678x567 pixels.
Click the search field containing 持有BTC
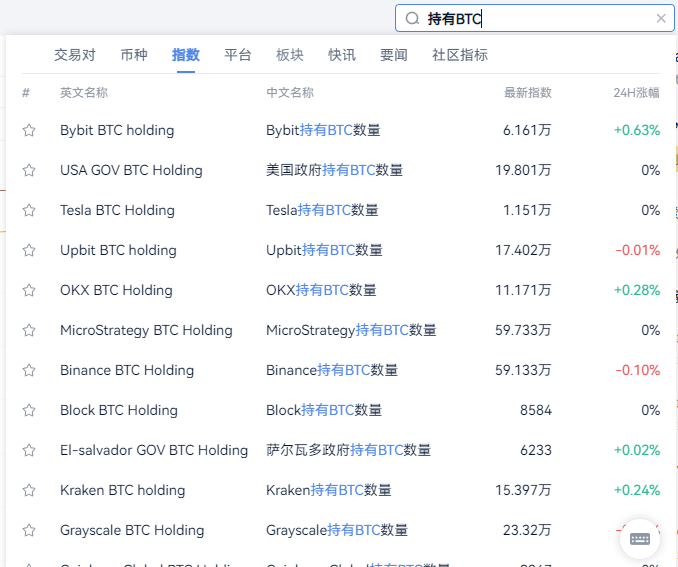pos(540,18)
